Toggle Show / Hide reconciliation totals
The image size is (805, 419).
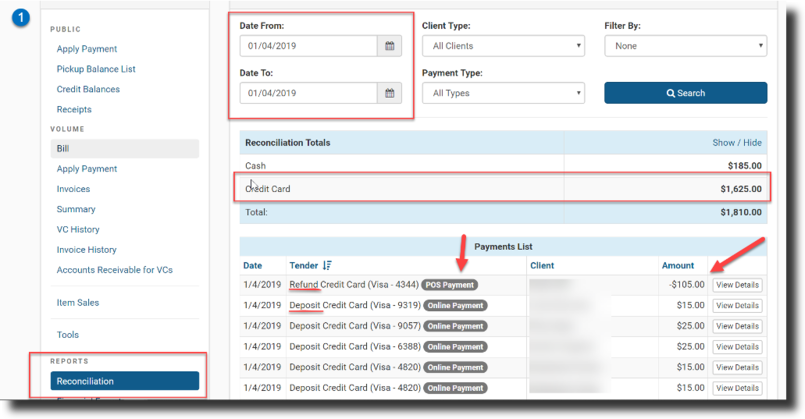(736, 143)
